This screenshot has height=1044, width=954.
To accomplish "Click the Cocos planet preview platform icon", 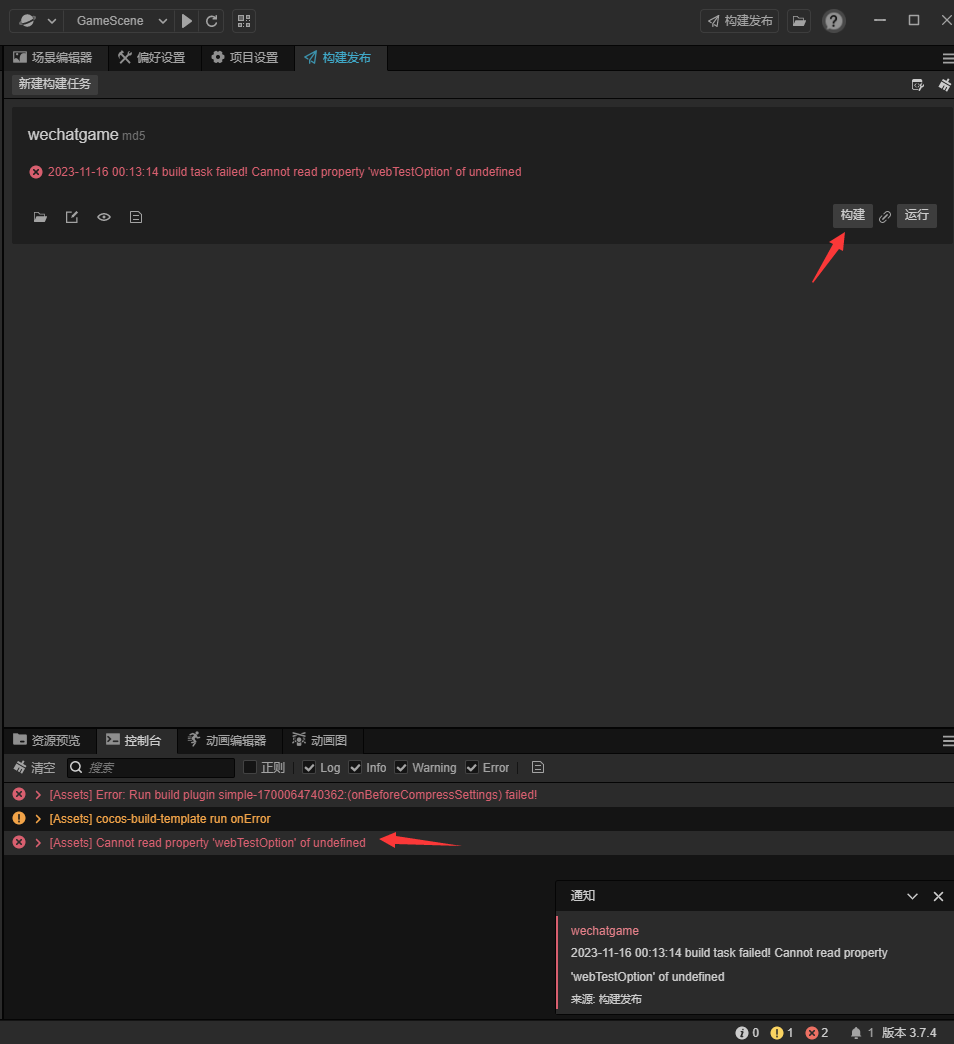I will click(27, 21).
